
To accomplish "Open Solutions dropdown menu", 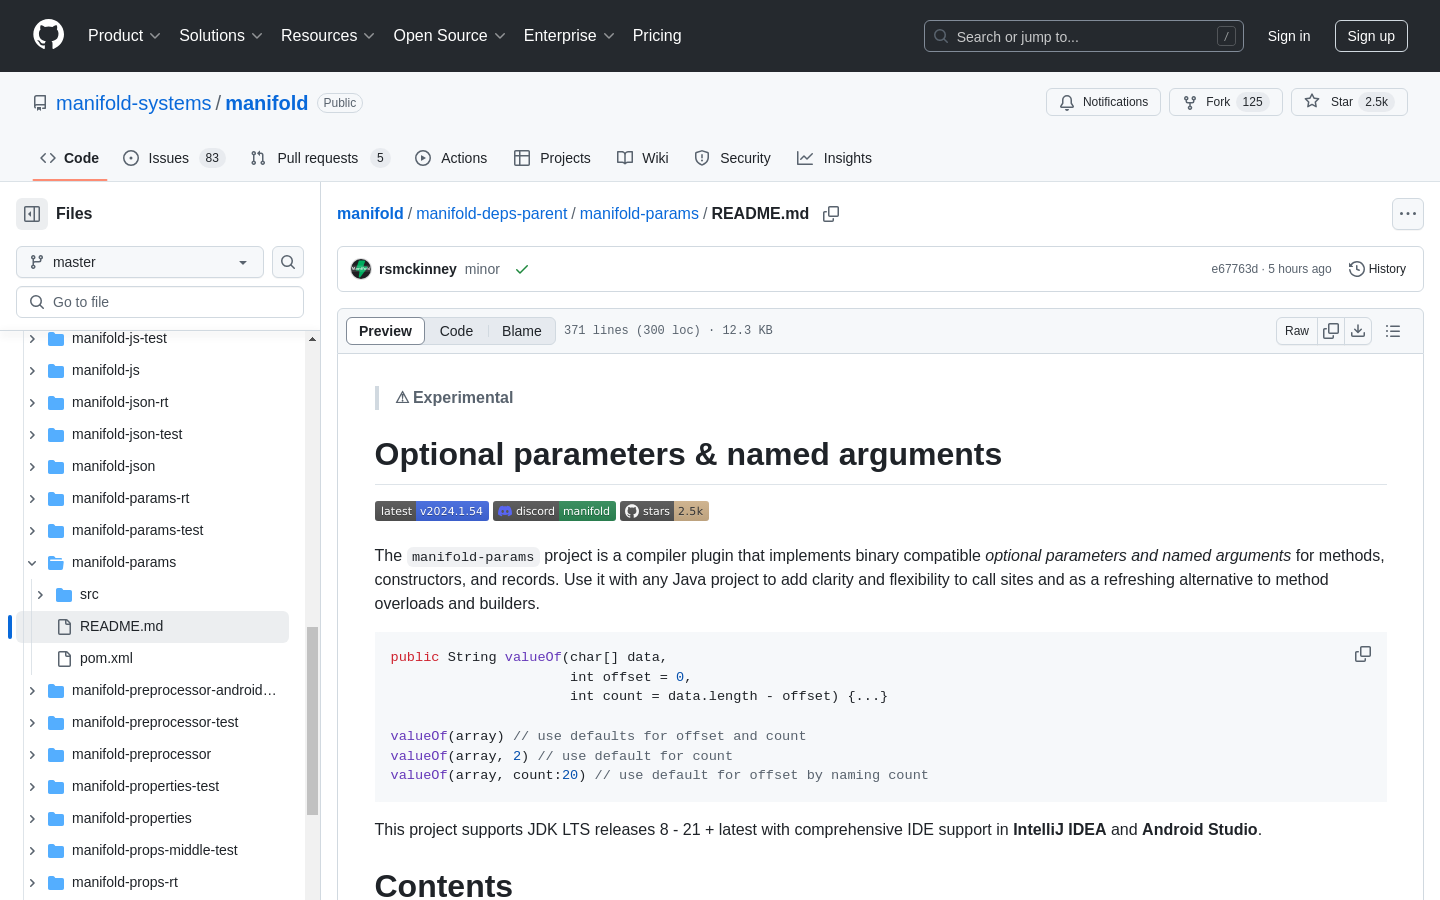I will 221,36.
